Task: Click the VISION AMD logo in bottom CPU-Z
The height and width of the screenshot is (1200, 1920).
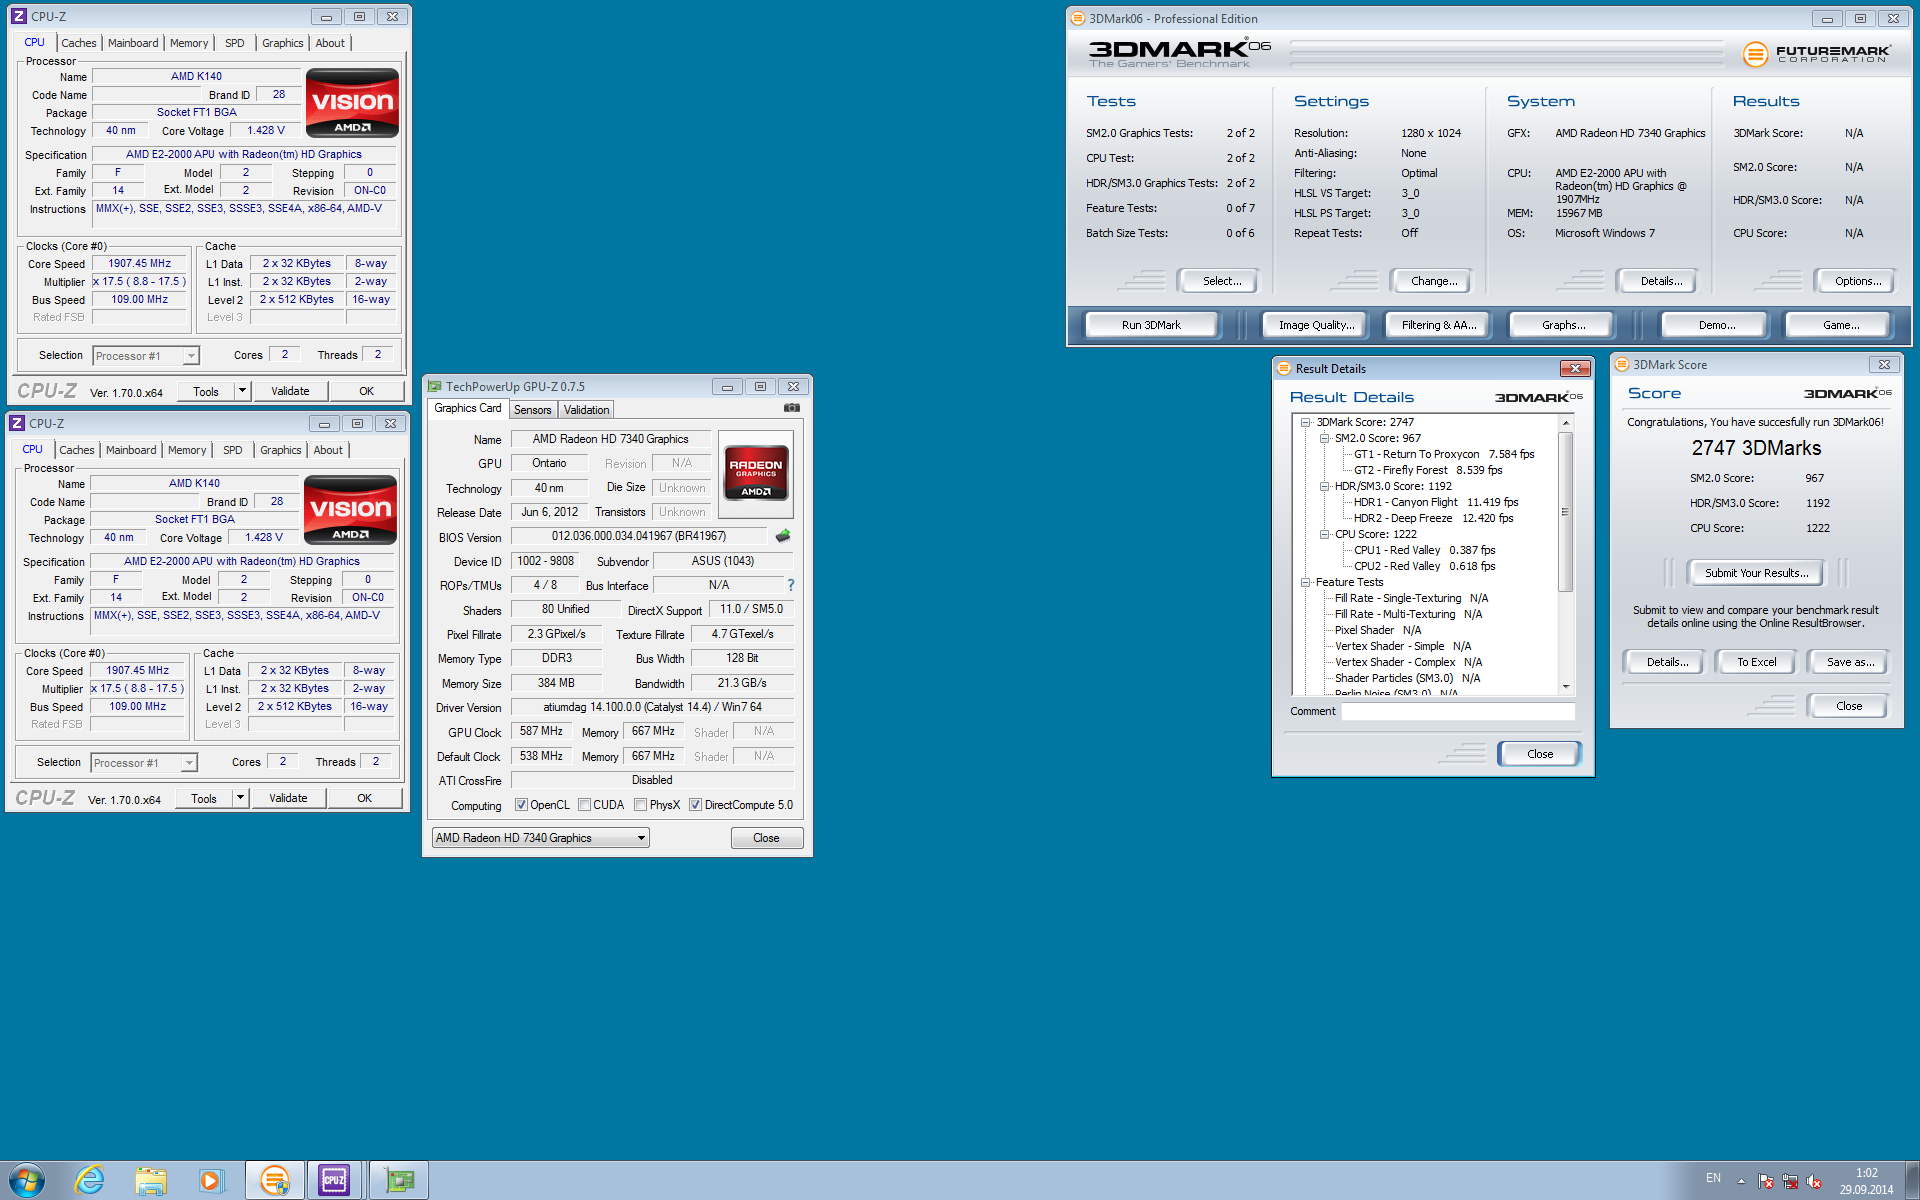Action: tap(350, 509)
